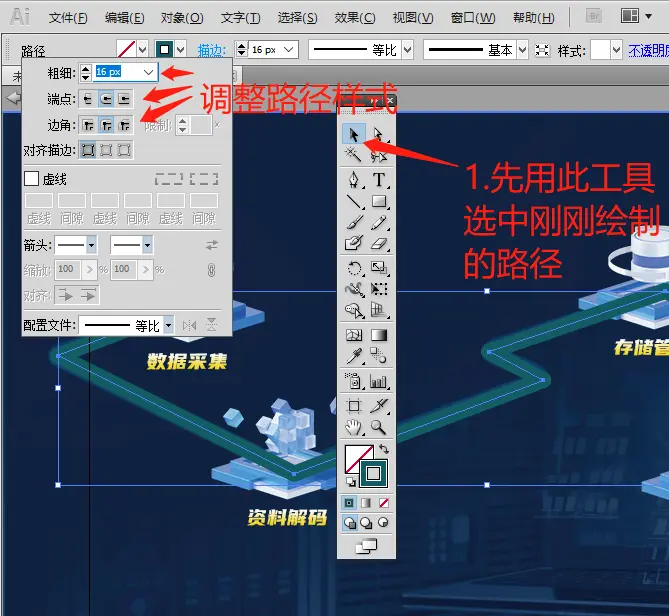669x616 pixels.
Task: Expand 等比 width profile dropdown in control bar
Action: pos(408,50)
